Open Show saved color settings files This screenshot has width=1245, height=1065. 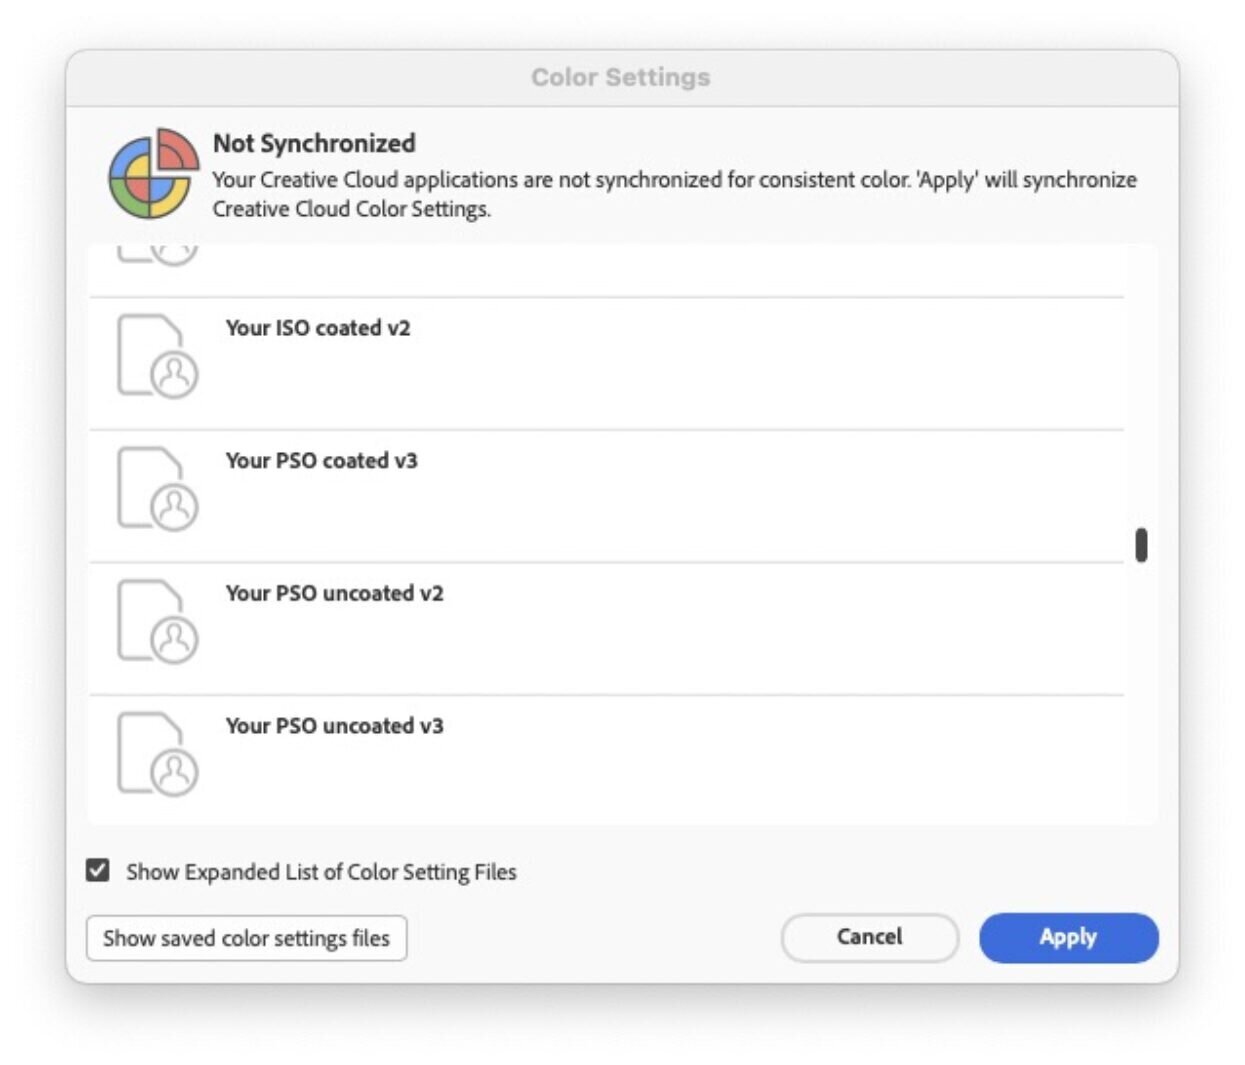(246, 938)
